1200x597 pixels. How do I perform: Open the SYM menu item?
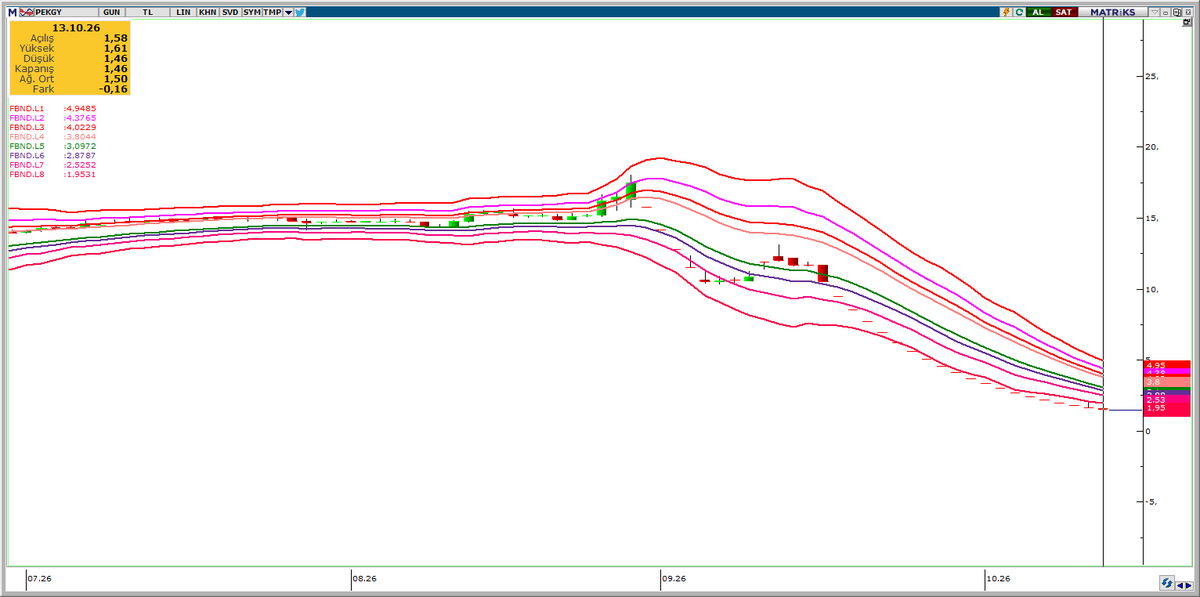tap(252, 12)
